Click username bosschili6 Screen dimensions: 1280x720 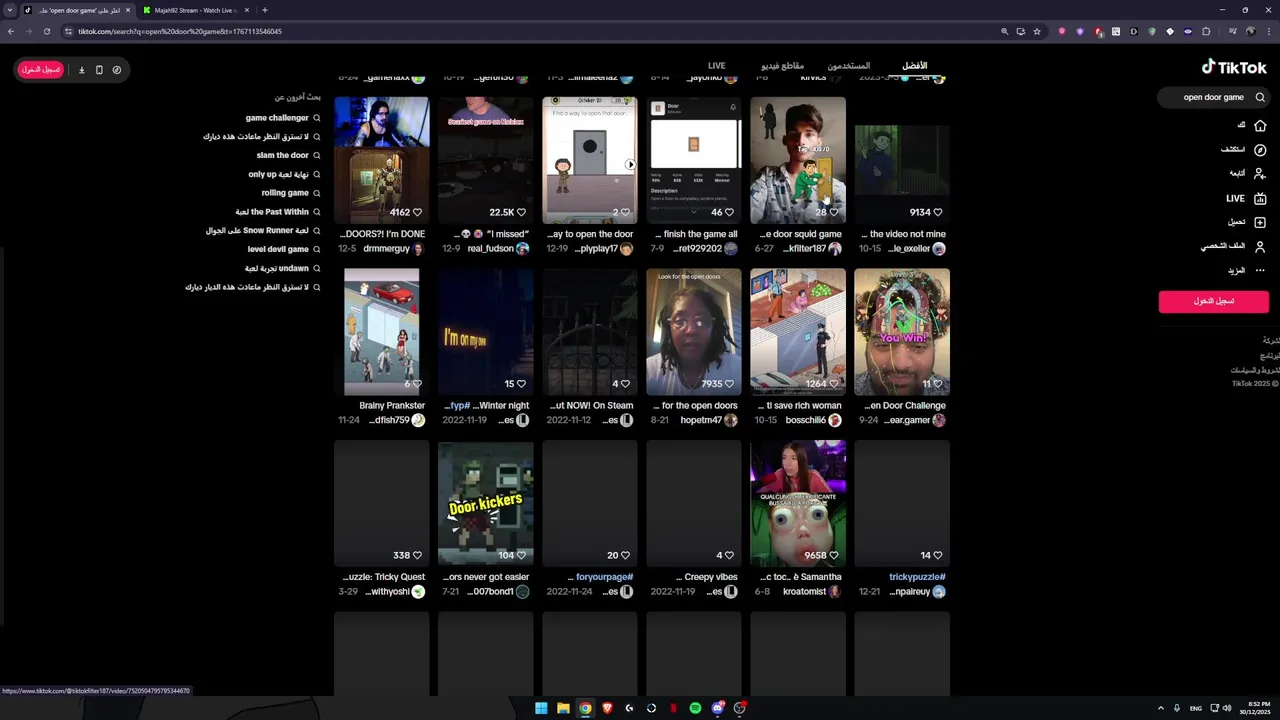(805, 420)
